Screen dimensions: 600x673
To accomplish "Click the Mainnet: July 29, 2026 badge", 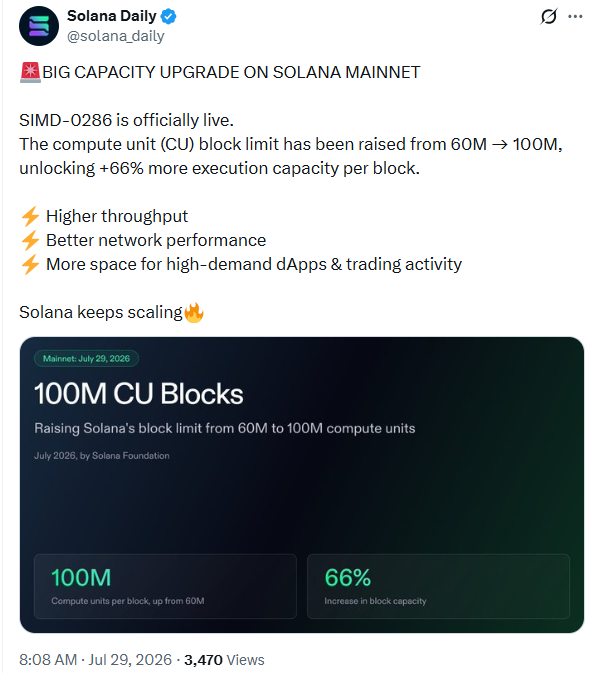I will [x=86, y=359].
